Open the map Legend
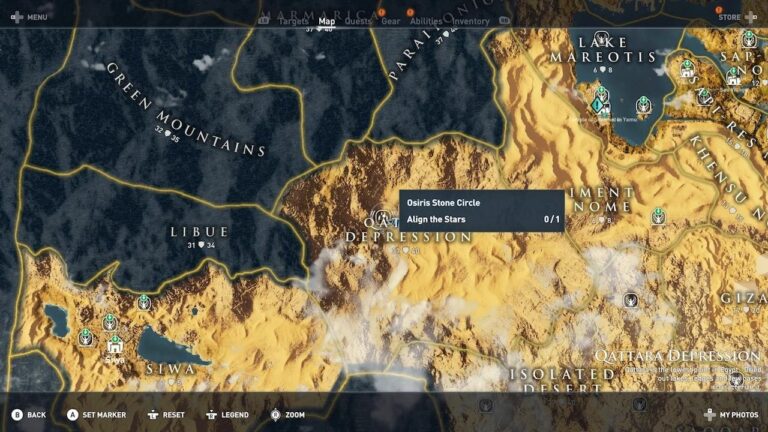Viewport: 768px width, 432px height. click(227, 415)
